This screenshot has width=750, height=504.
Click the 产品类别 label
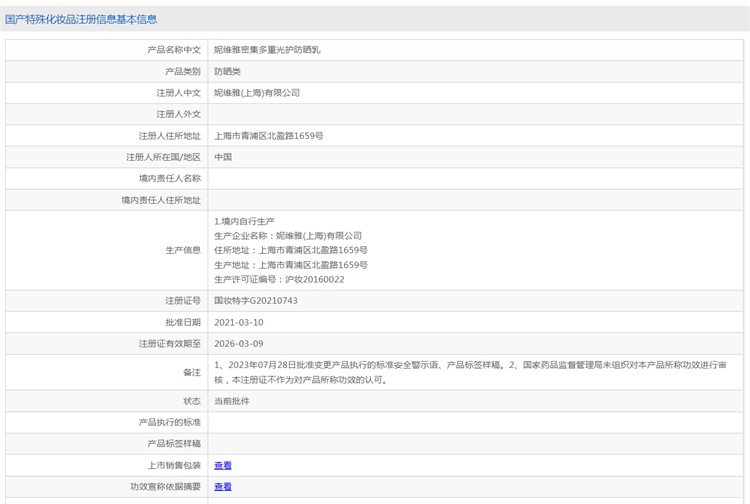tap(183, 71)
